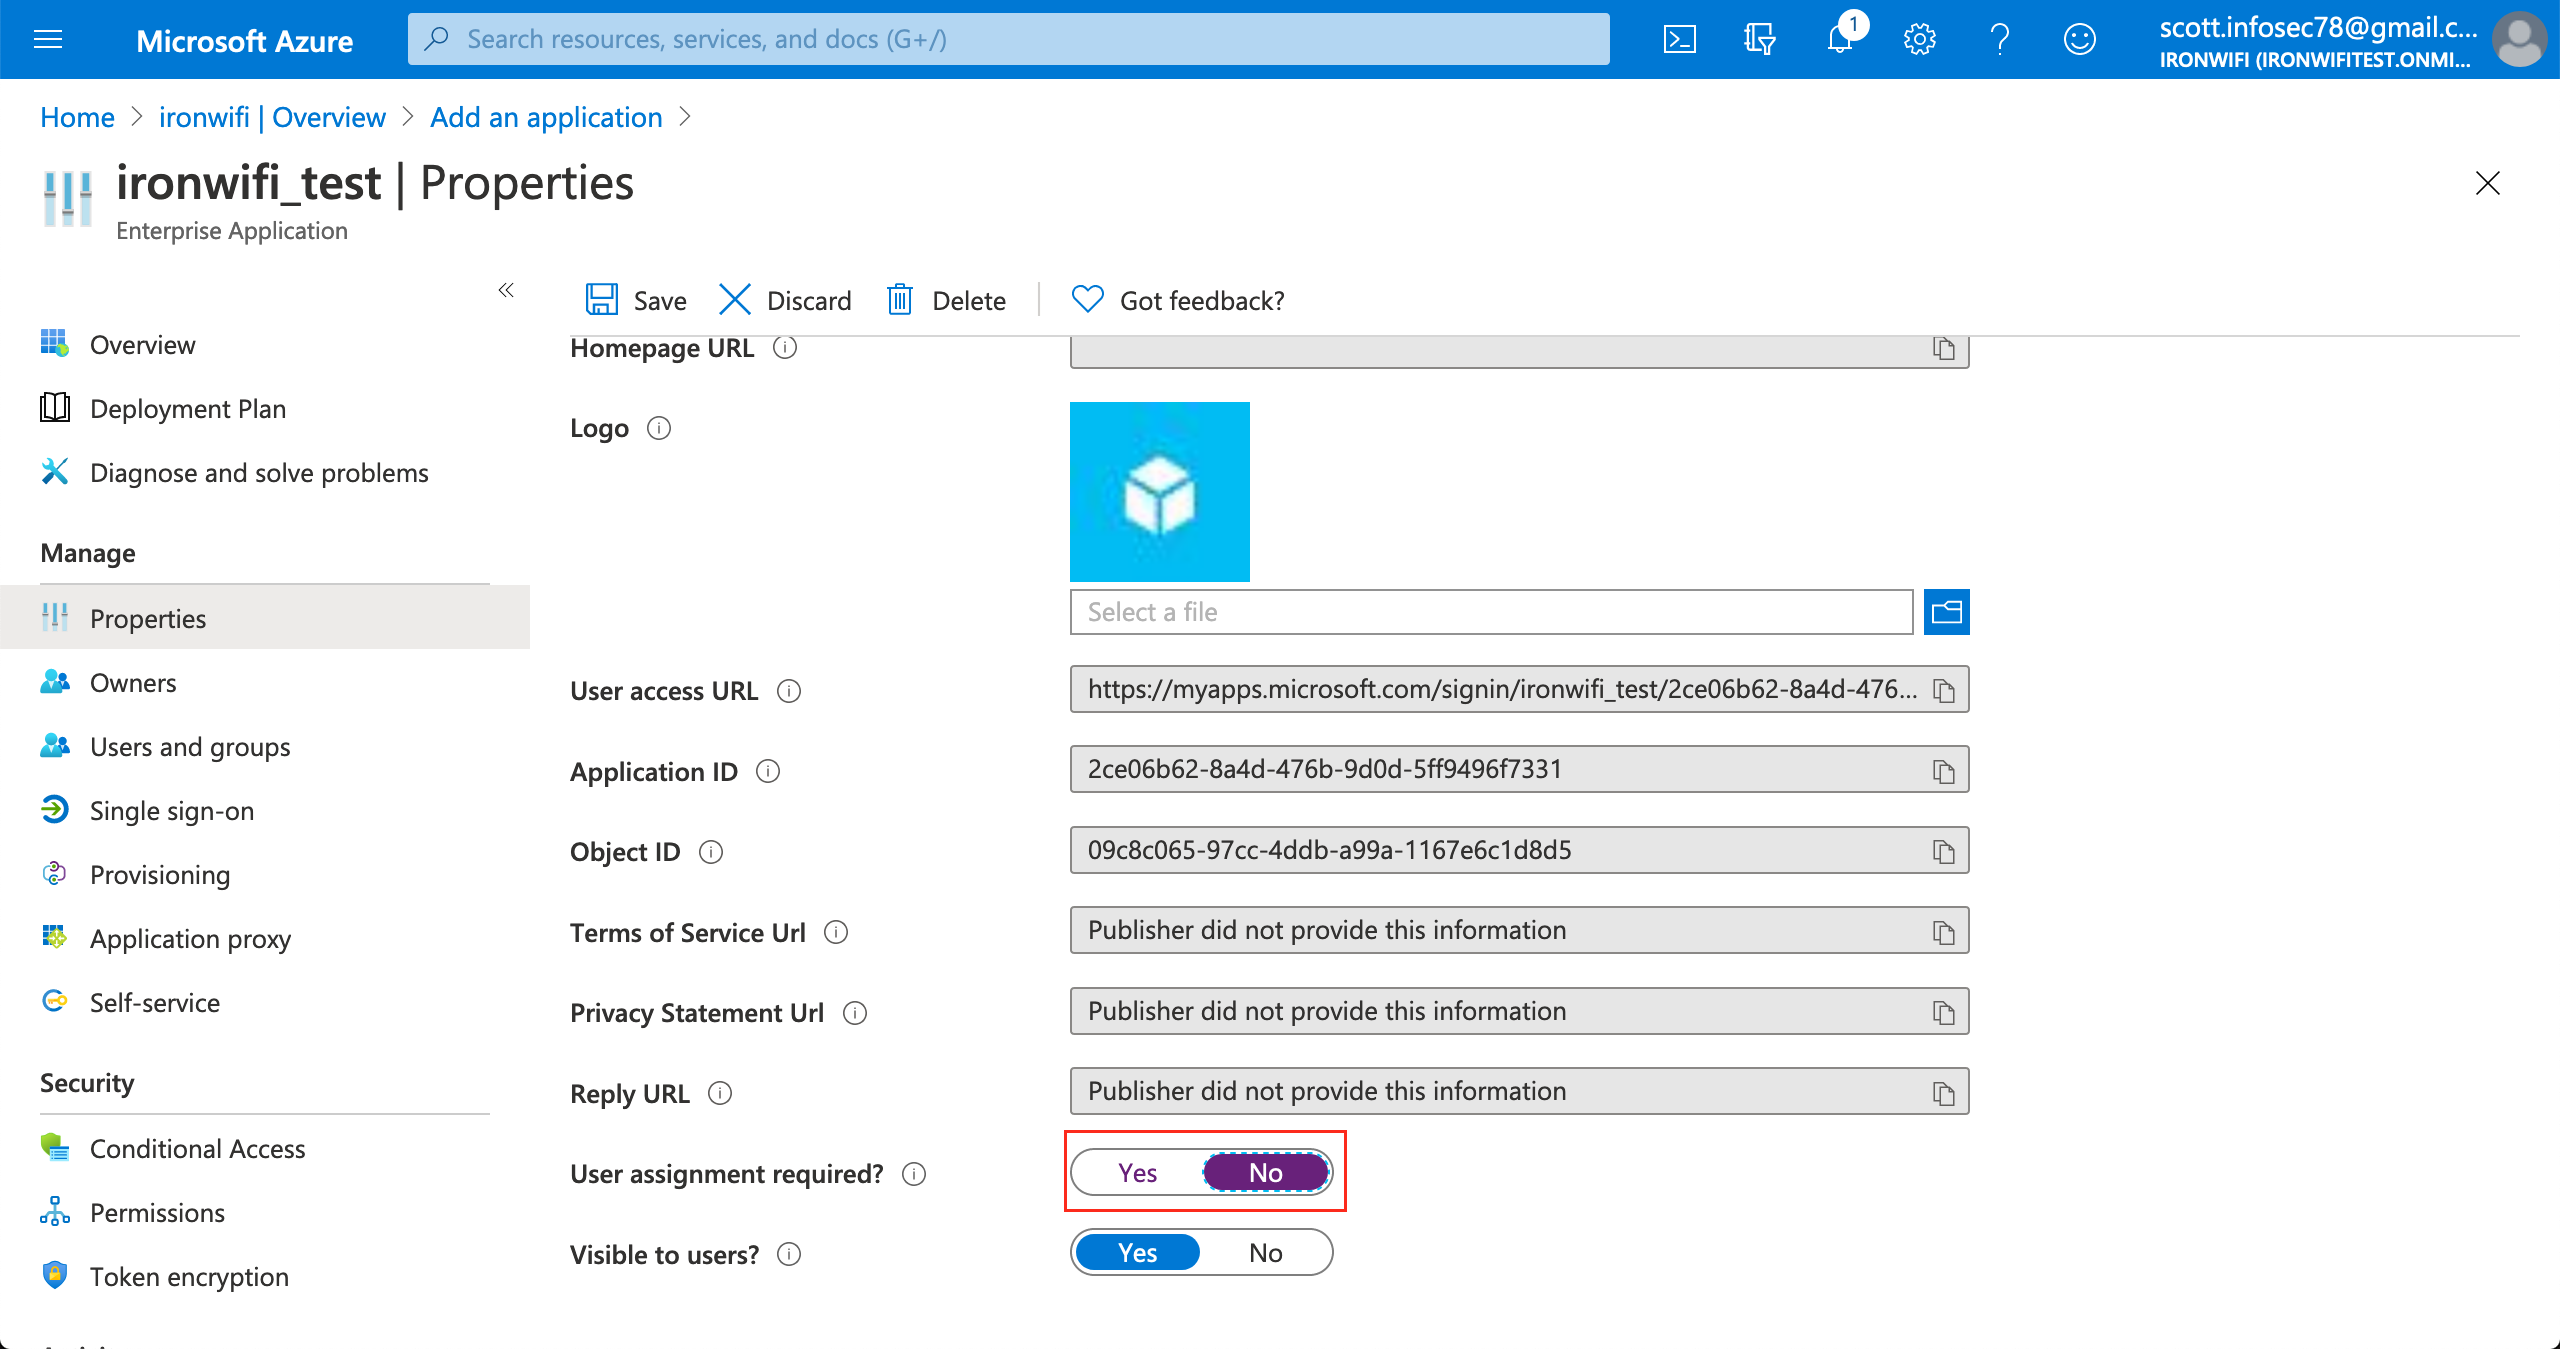Click the Select a file input field

pyautogui.click(x=1400, y=611)
